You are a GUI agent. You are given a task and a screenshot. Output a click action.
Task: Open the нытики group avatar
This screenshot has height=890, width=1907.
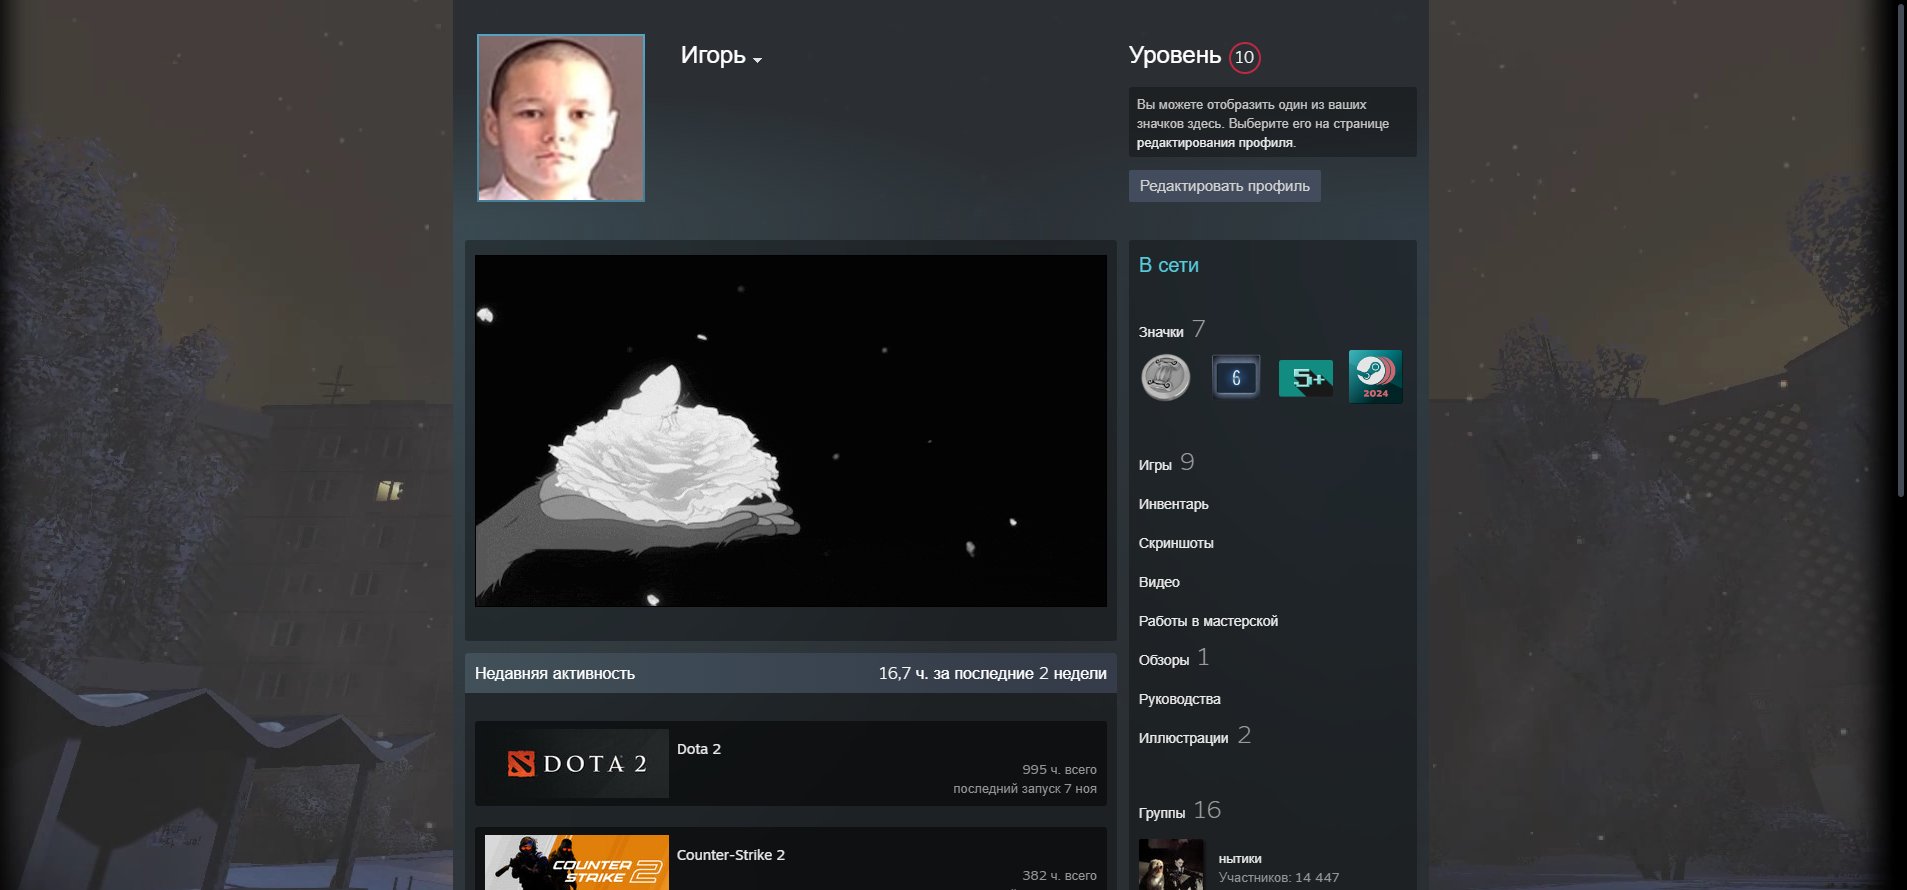[x=1171, y=865]
